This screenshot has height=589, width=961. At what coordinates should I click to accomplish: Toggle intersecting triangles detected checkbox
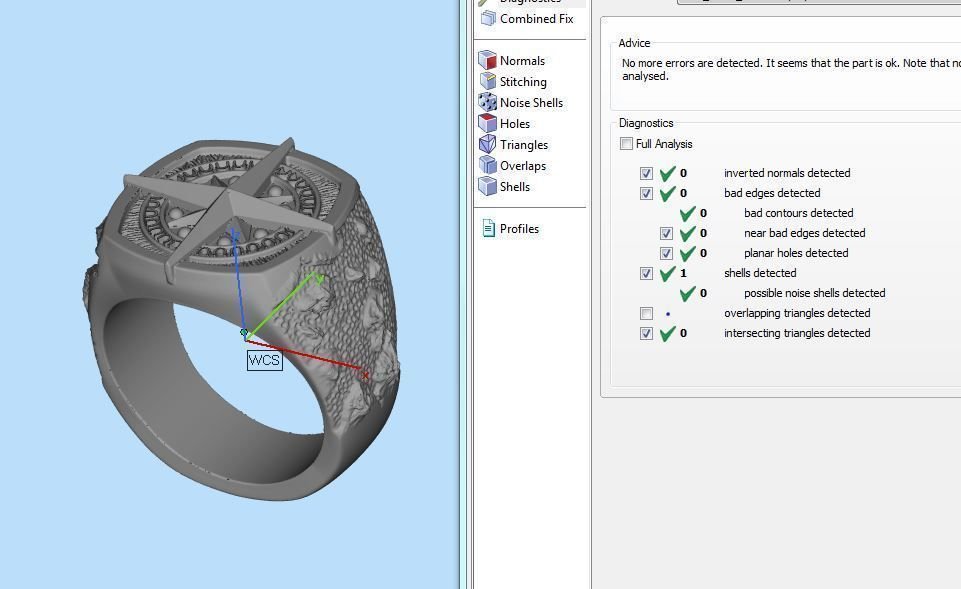647,333
